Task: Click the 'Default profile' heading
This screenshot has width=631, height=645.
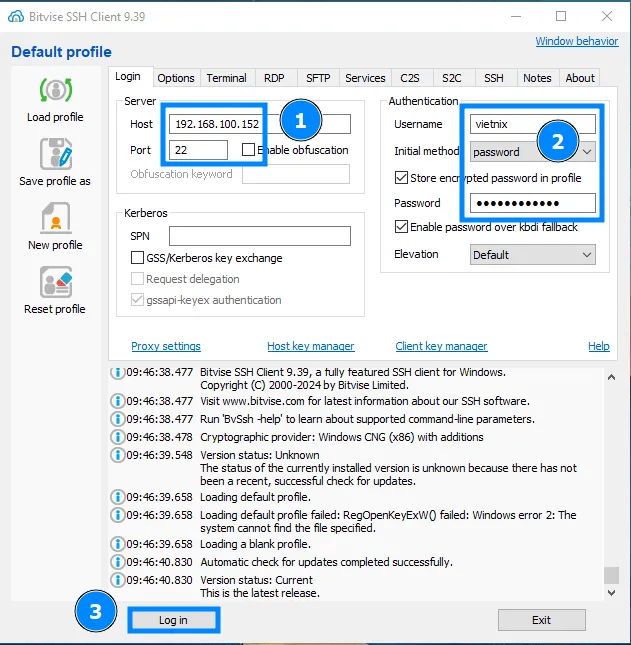Action: coord(61,52)
